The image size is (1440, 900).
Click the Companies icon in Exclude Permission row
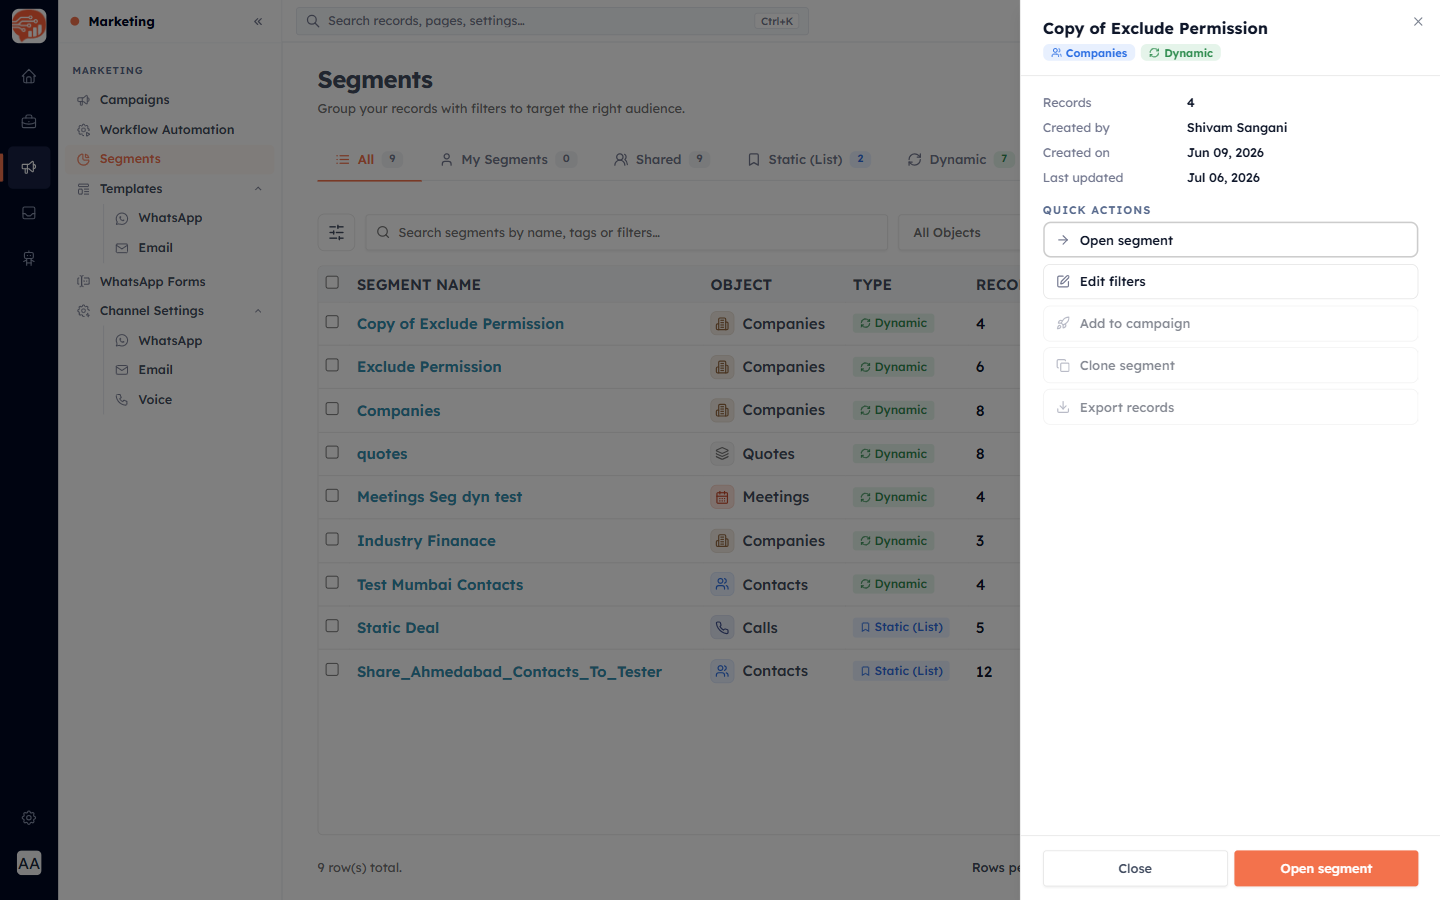(722, 367)
